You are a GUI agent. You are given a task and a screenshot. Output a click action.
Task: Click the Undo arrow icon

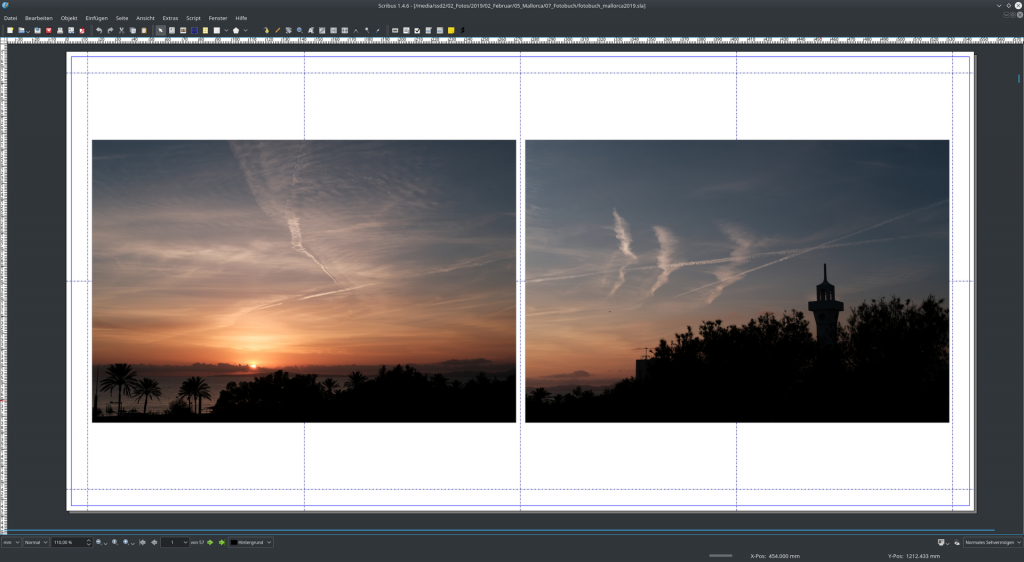pyautogui.click(x=98, y=30)
